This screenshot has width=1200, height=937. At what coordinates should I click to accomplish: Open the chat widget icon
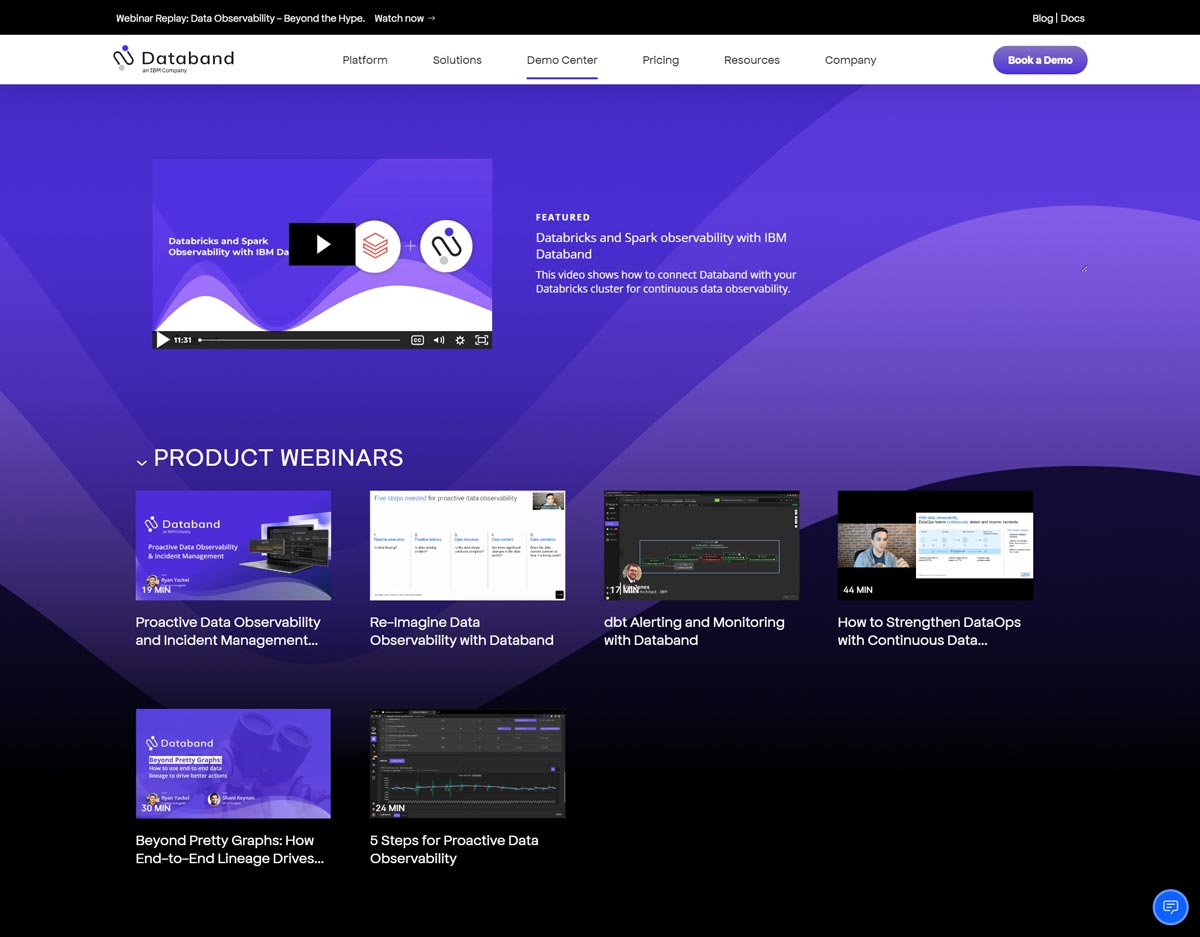coord(1169,906)
